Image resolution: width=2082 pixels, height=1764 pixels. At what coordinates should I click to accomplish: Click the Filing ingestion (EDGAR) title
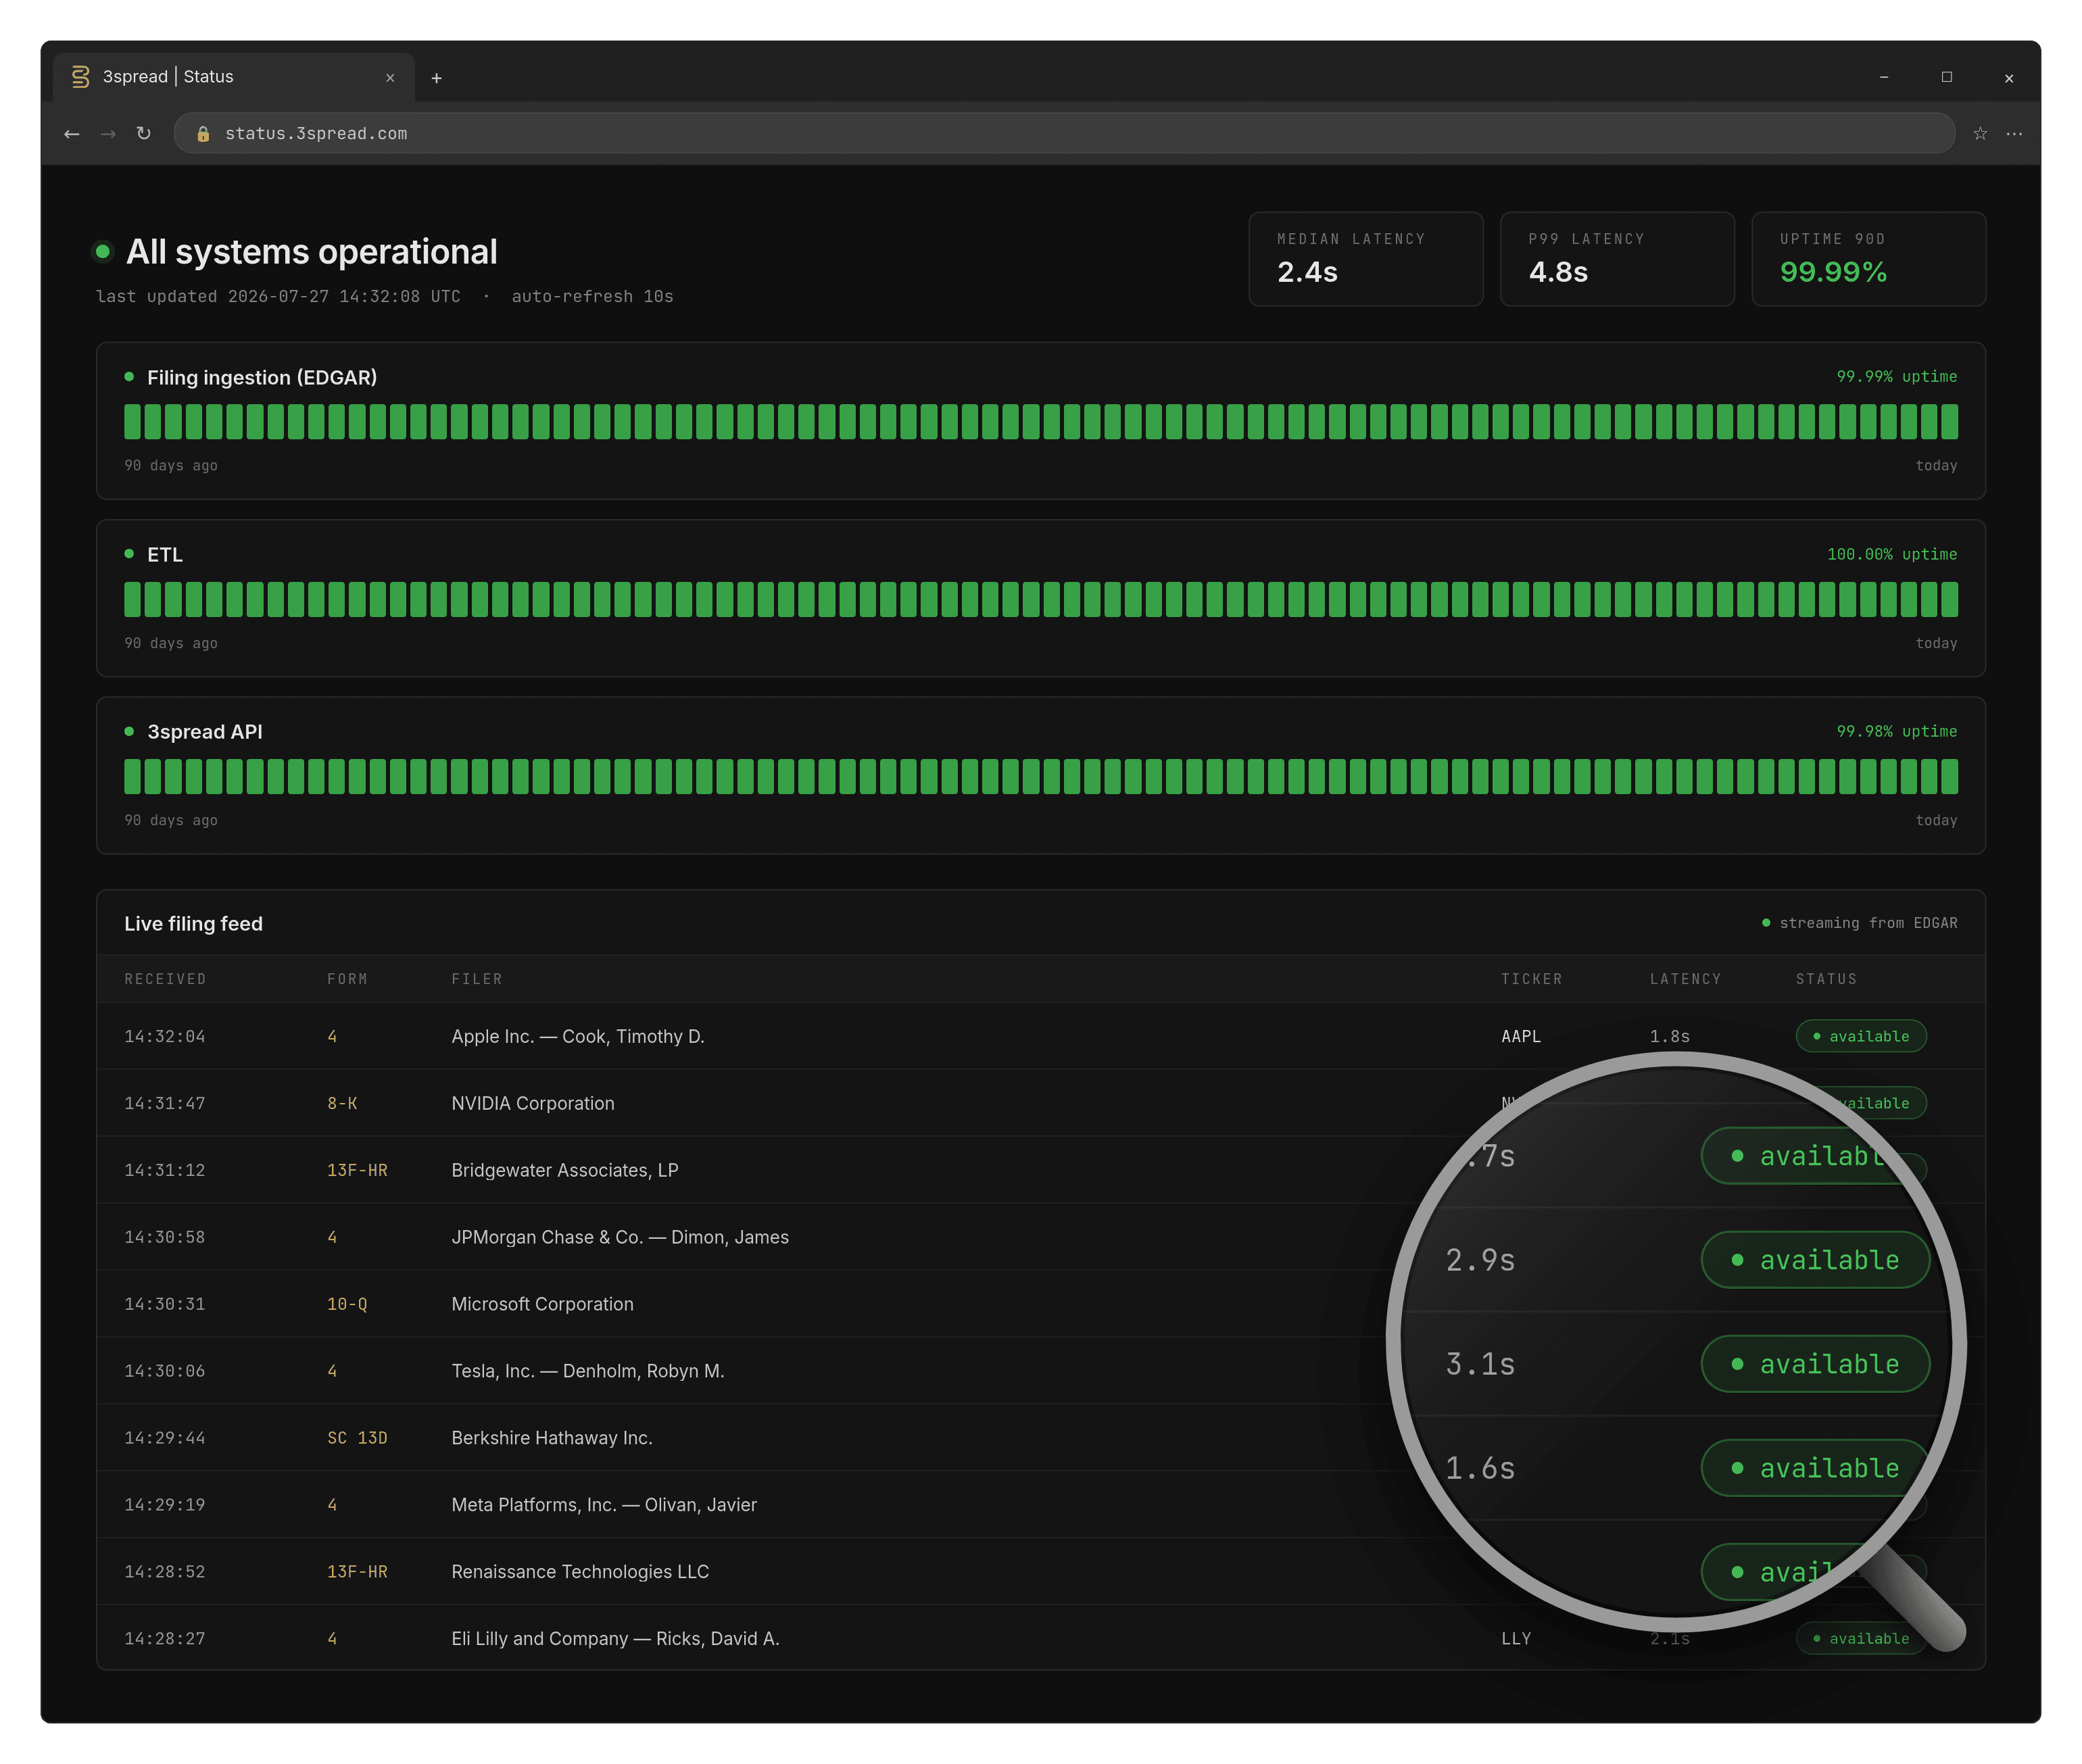point(262,378)
